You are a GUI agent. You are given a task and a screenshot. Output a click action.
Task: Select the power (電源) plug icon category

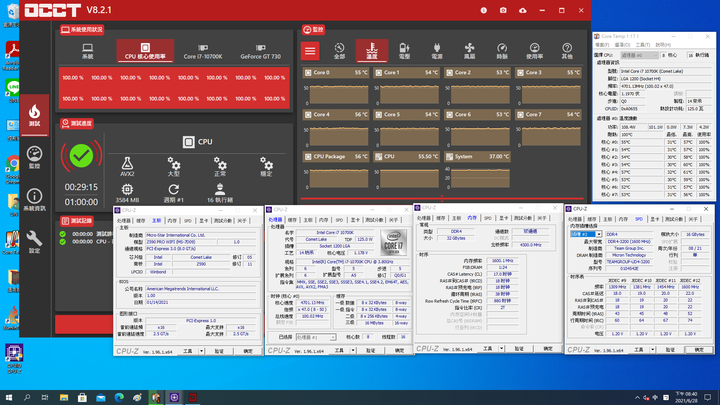437,51
